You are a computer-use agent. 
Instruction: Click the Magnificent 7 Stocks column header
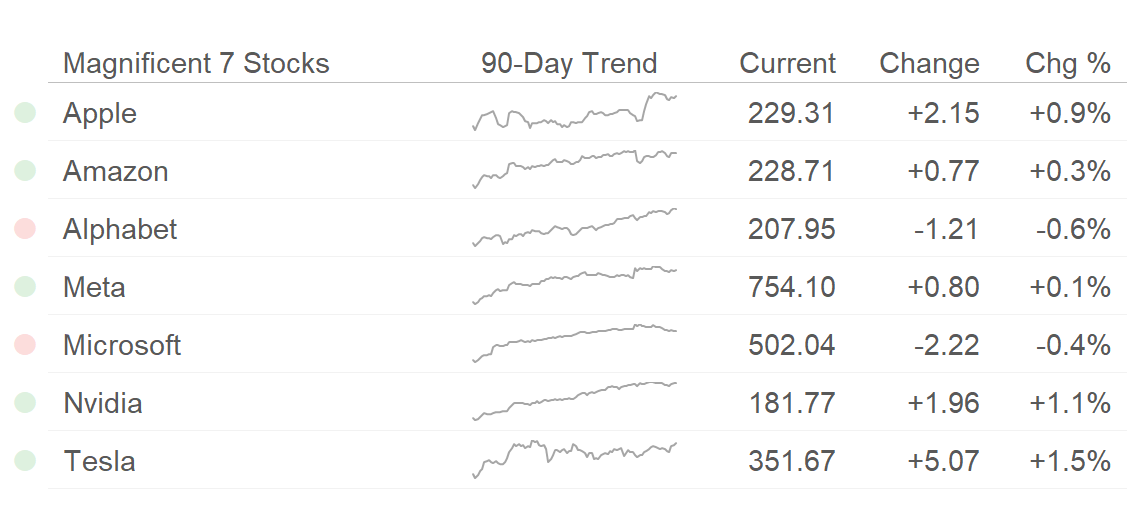point(196,64)
